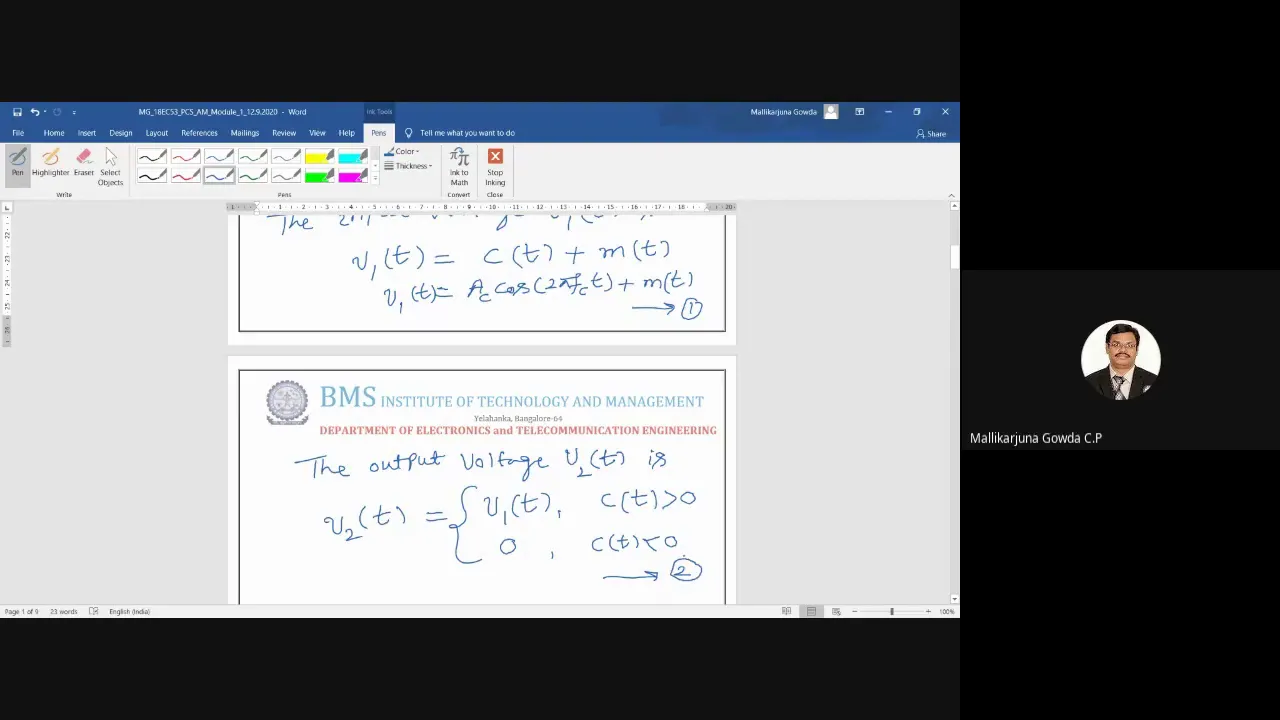Switch to Read Mode view

pyautogui.click(x=787, y=611)
